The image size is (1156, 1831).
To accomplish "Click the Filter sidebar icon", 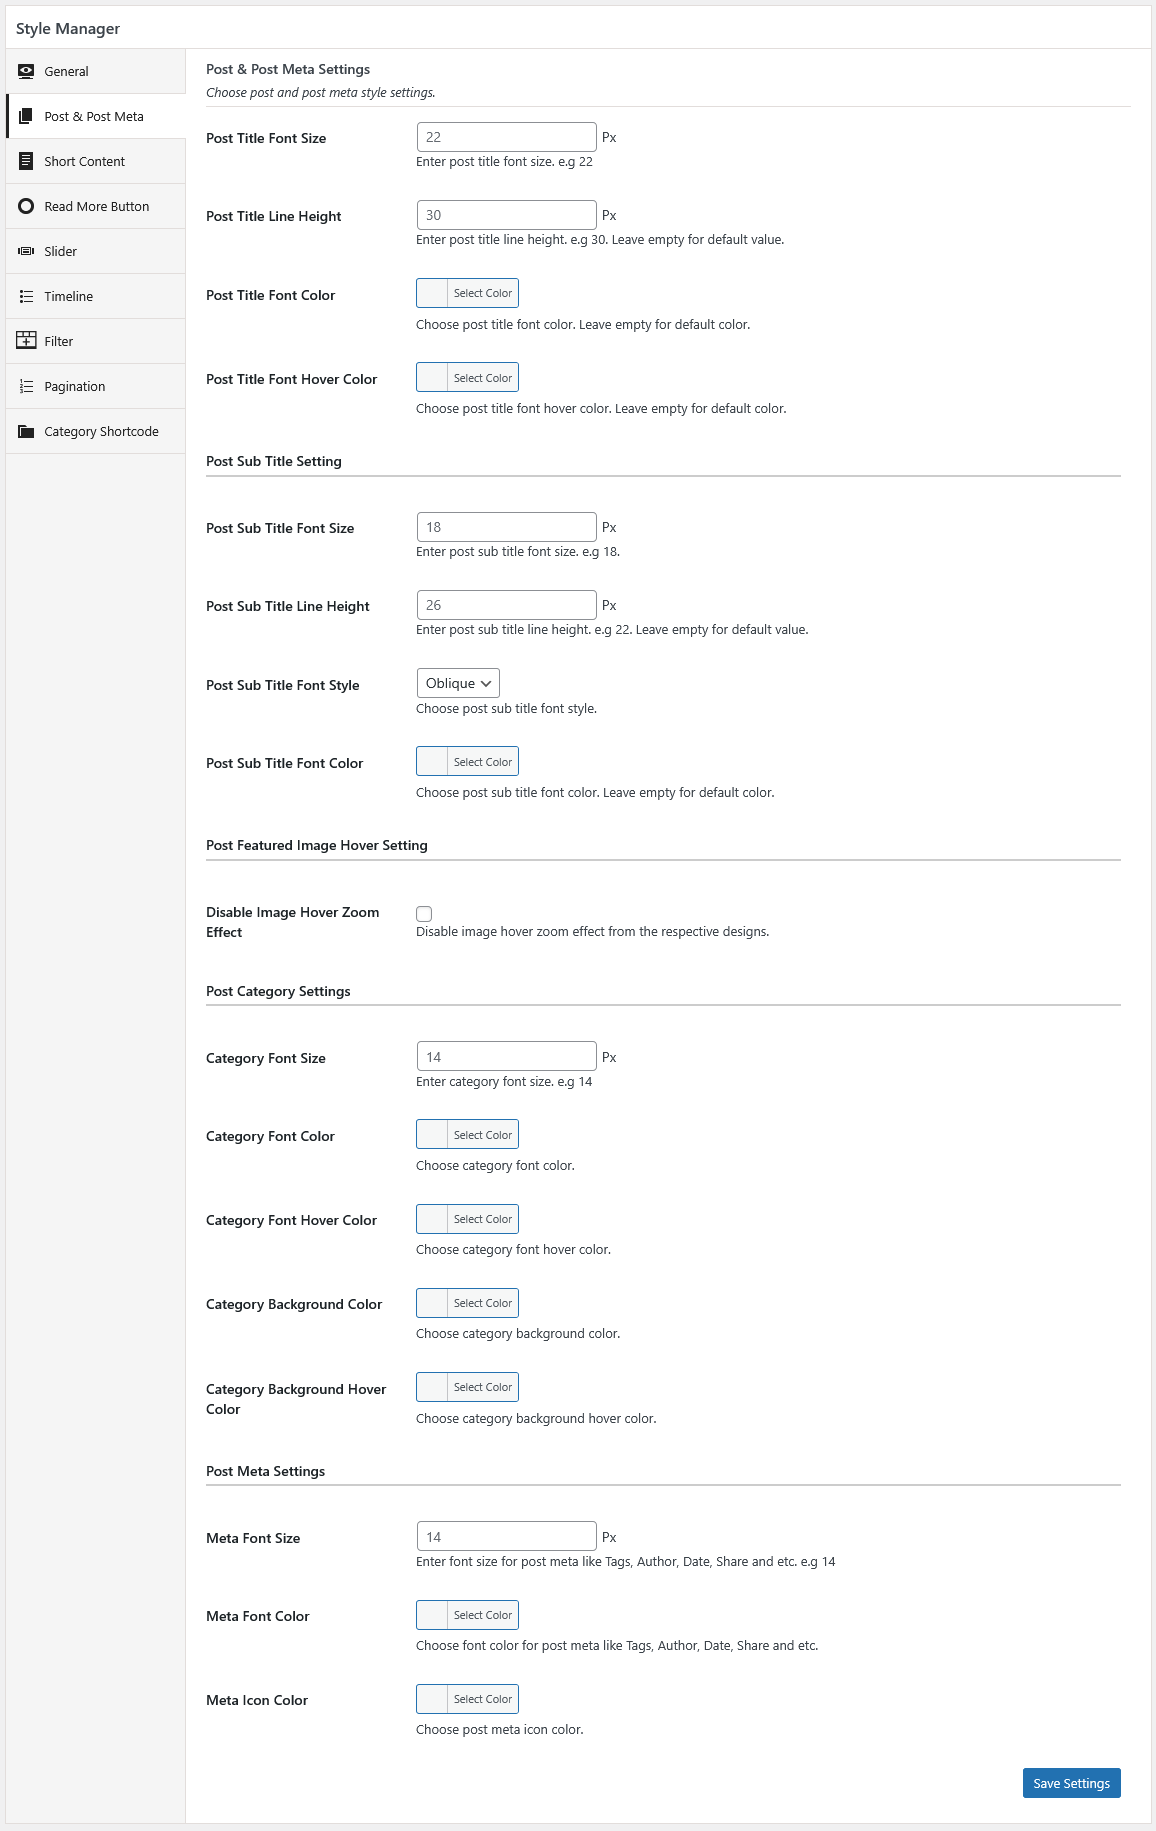I will tap(26, 341).
